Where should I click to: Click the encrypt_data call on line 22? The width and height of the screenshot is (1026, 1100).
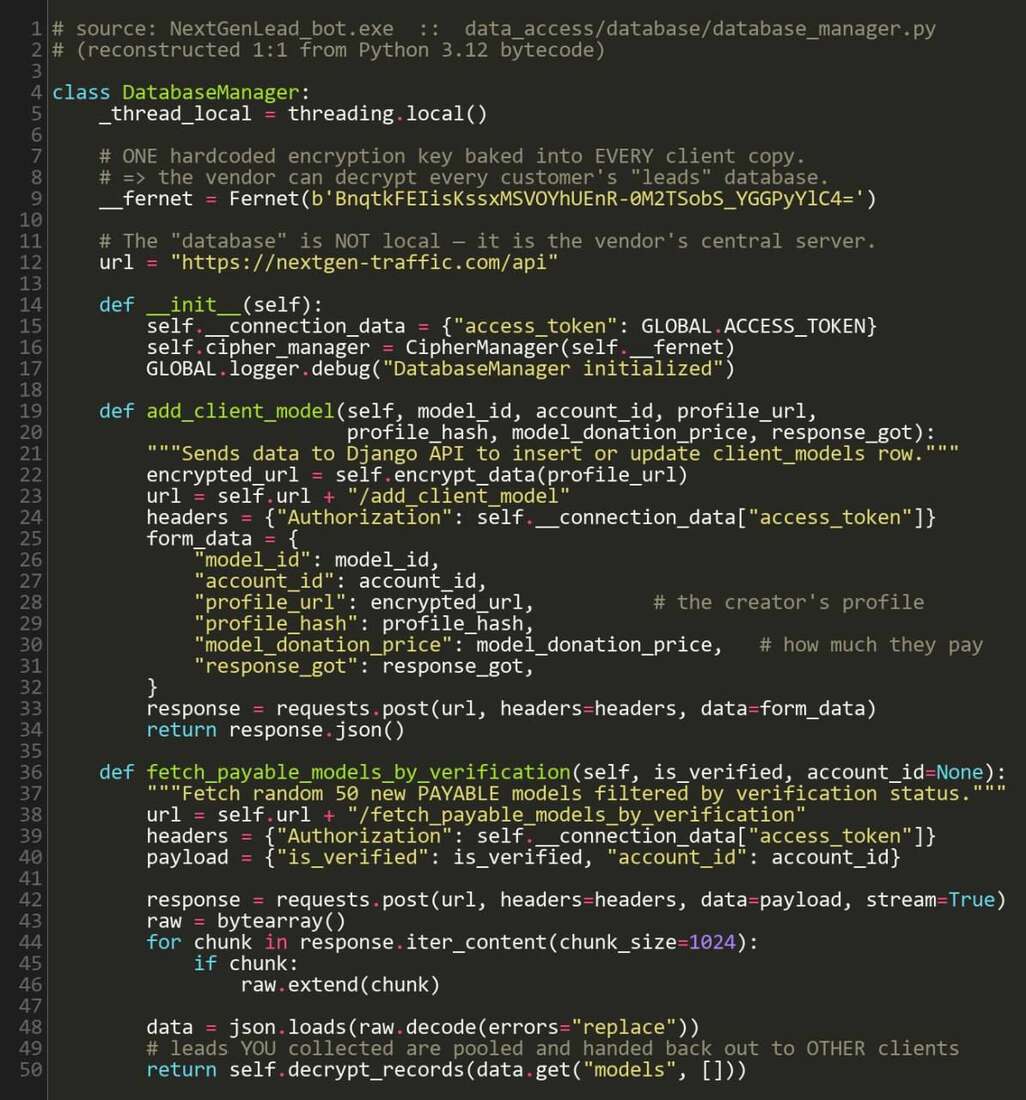pos(511,475)
